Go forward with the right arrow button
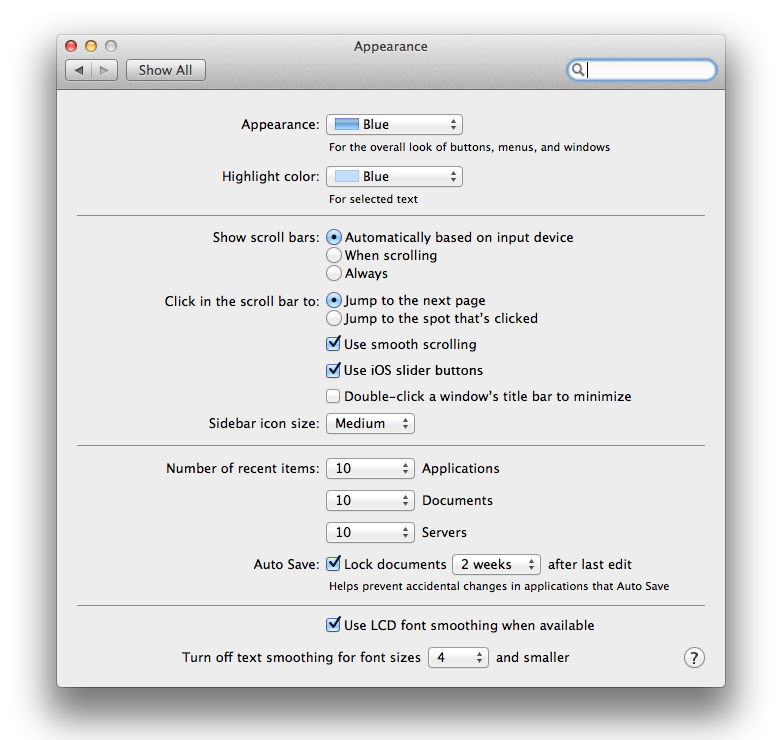Viewport: 782px width, 740px height. click(104, 70)
